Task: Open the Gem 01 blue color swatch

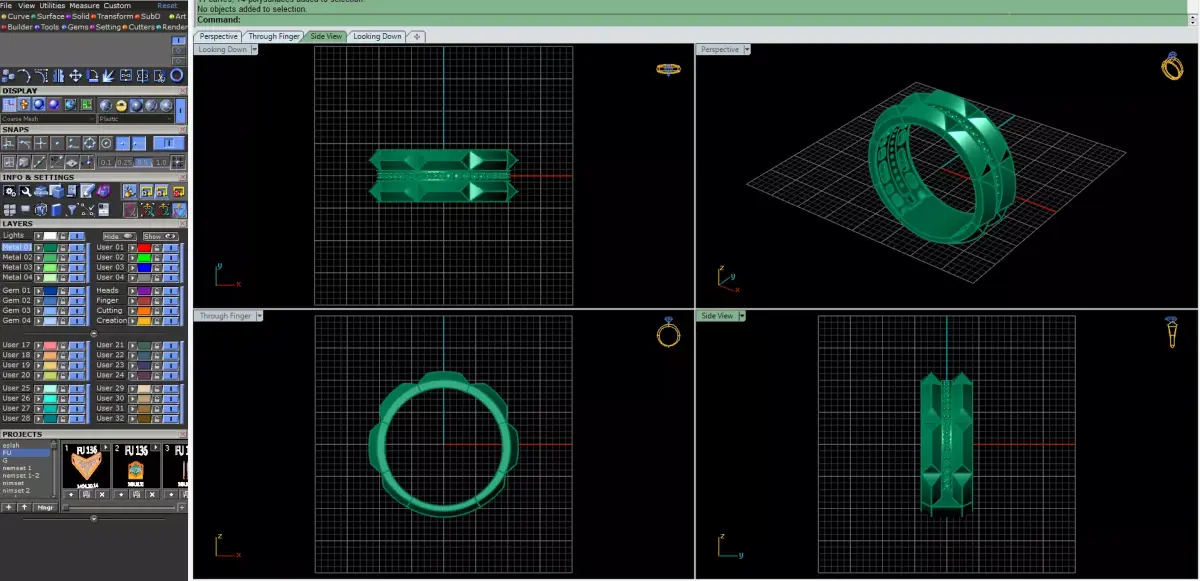Action: [50, 291]
